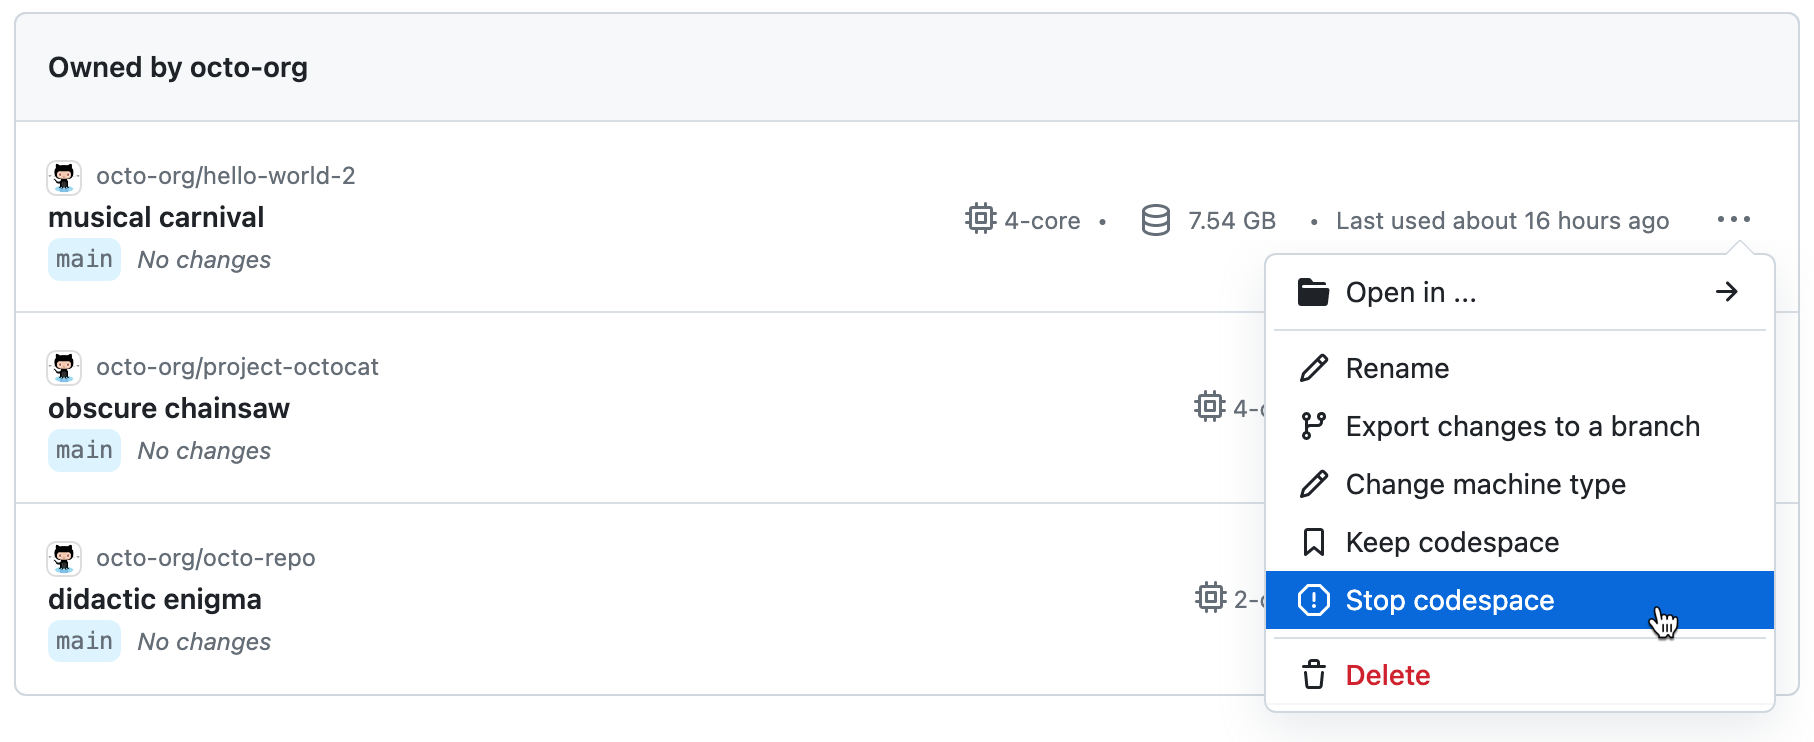Screen dimensions: 1814x742
Task: Click the bookmark icon for Keep codespace
Action: 1313,542
